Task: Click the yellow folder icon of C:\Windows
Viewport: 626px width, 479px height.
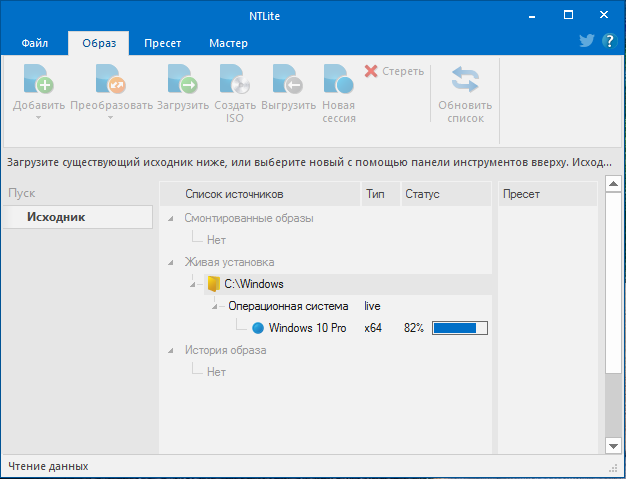Action: 214,284
